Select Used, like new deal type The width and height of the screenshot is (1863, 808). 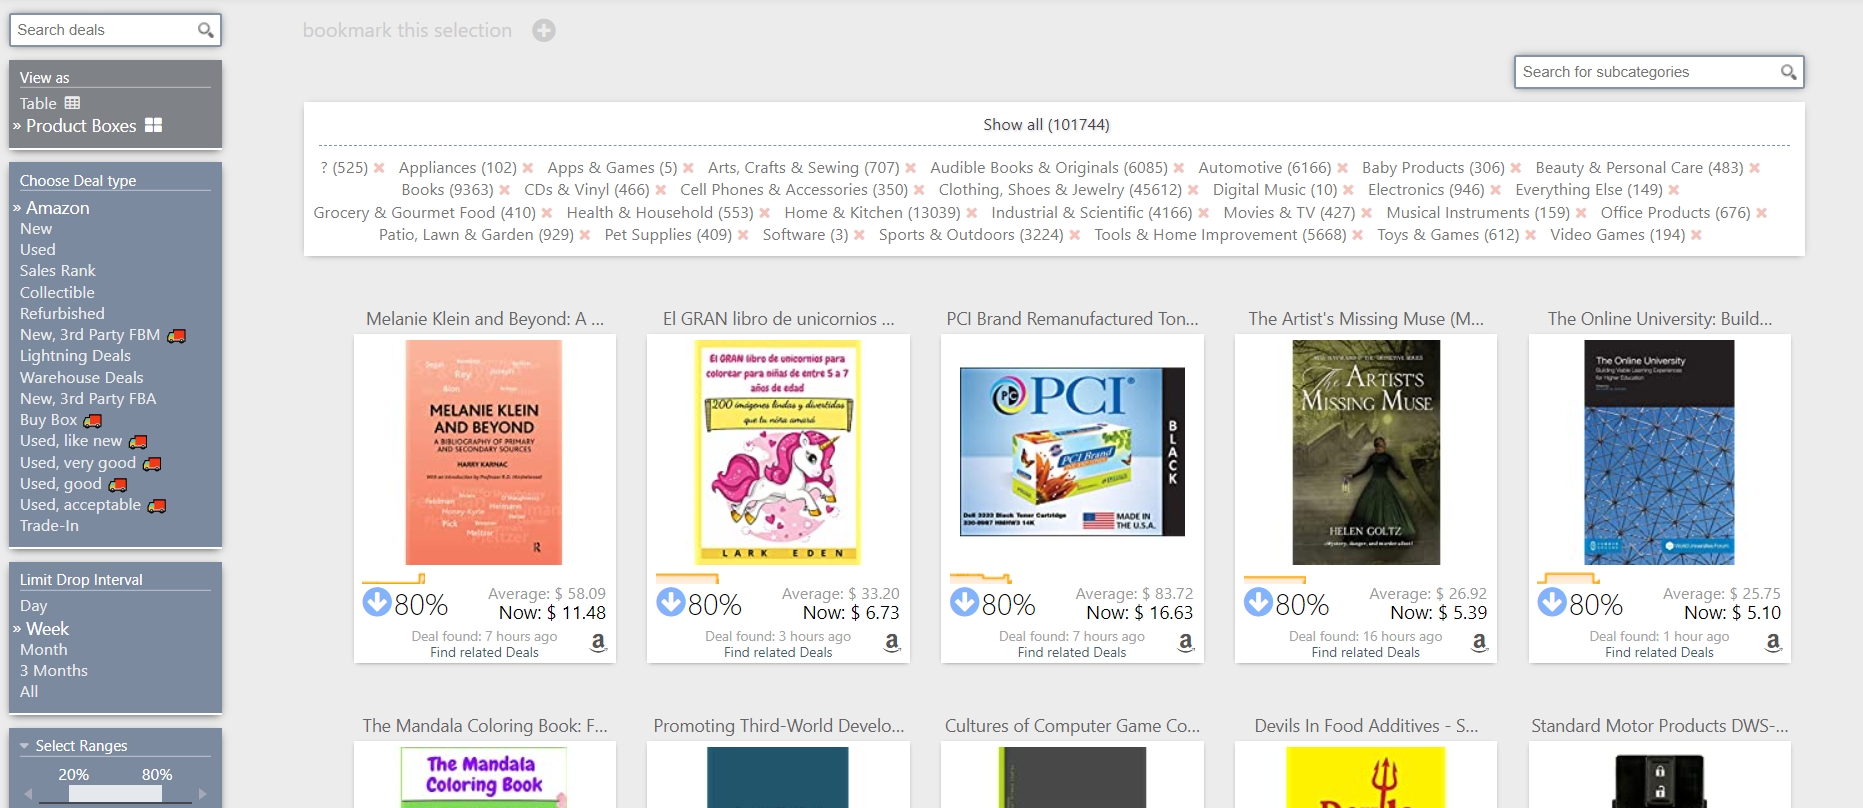71,441
